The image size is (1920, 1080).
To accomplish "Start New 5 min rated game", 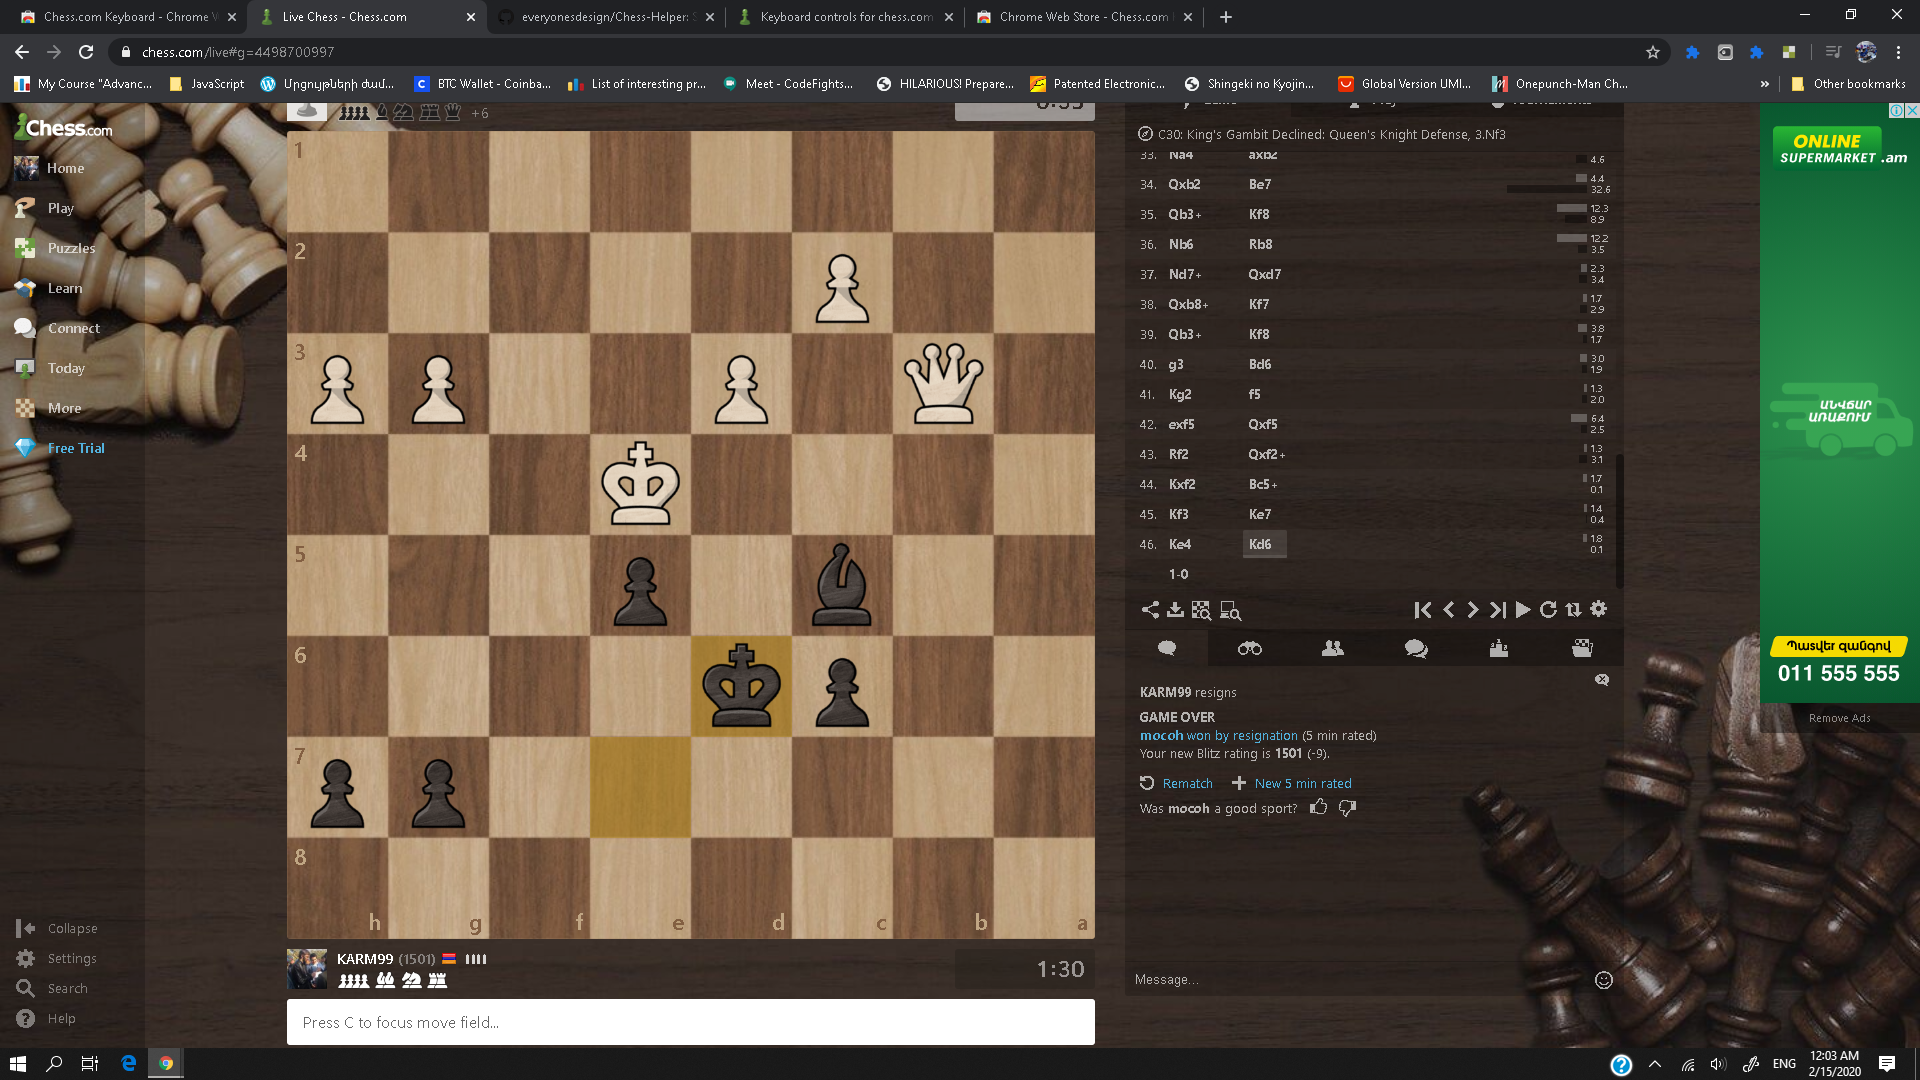I will tap(1302, 783).
